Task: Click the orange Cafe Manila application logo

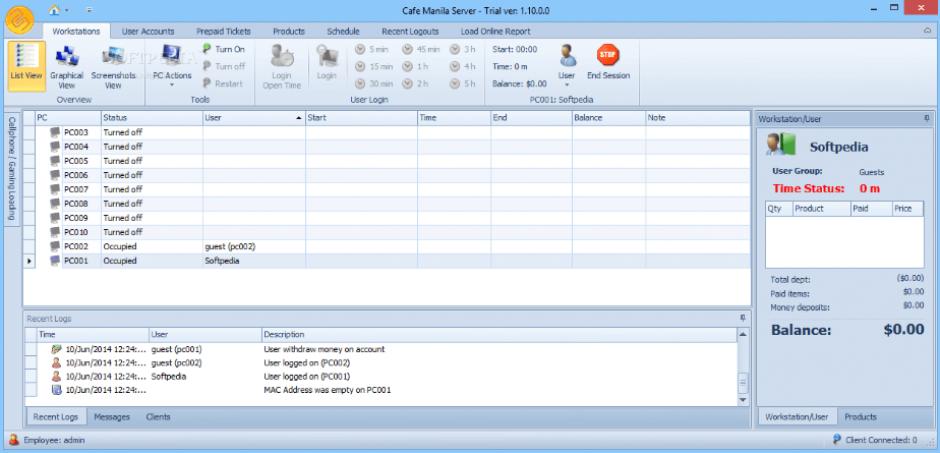Action: 19,20
